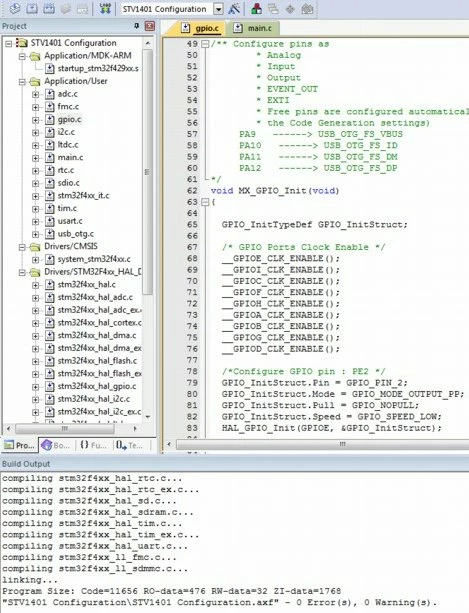Image resolution: width=469 pixels, height=613 pixels.
Task: Click the Drivers/CMSIS folder icon
Action: 35,247
